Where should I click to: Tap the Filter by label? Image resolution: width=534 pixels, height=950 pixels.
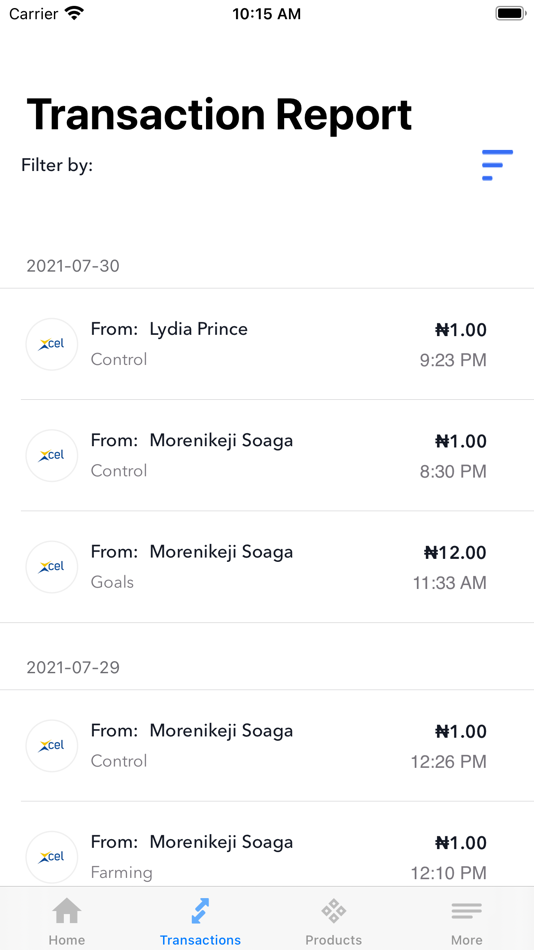[57, 165]
